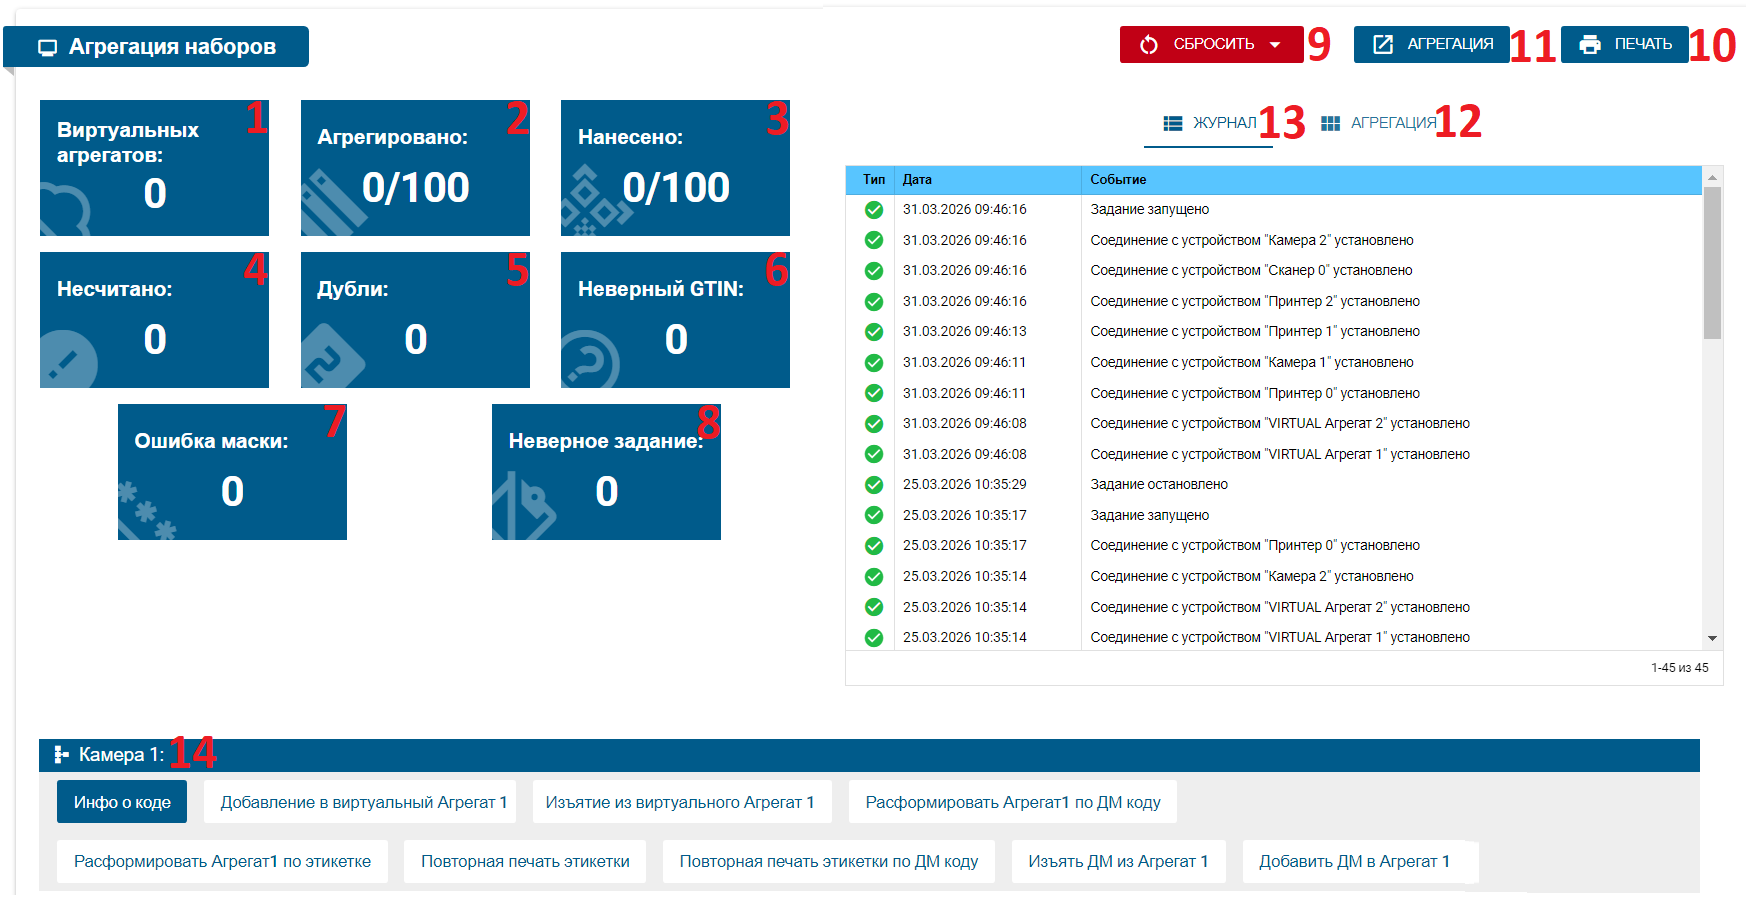Click the Агрегация наборов header button

coord(167,46)
